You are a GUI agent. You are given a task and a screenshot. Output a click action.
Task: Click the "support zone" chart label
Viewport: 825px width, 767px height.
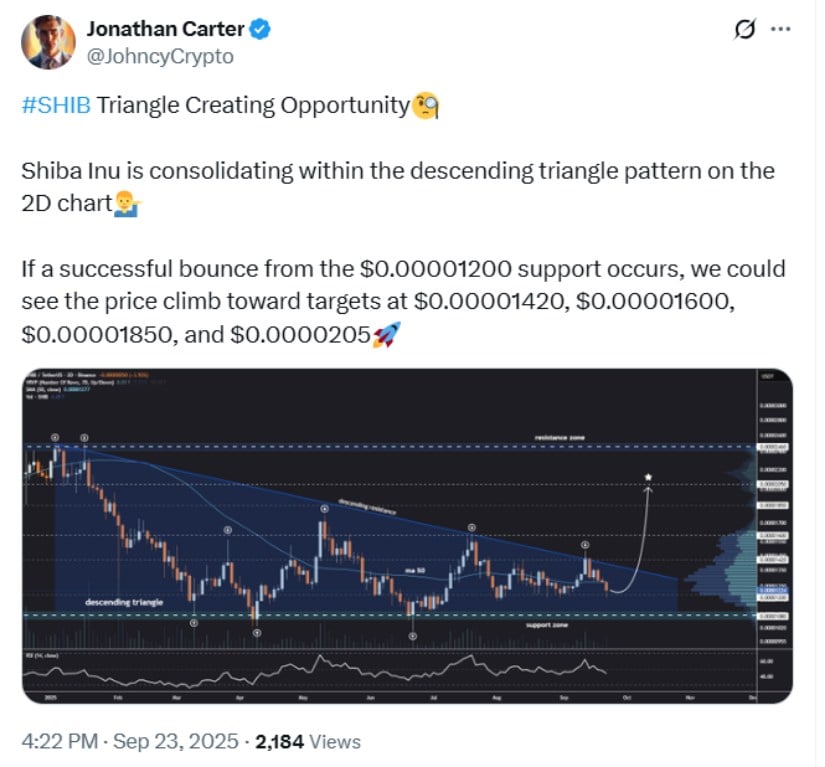point(547,625)
